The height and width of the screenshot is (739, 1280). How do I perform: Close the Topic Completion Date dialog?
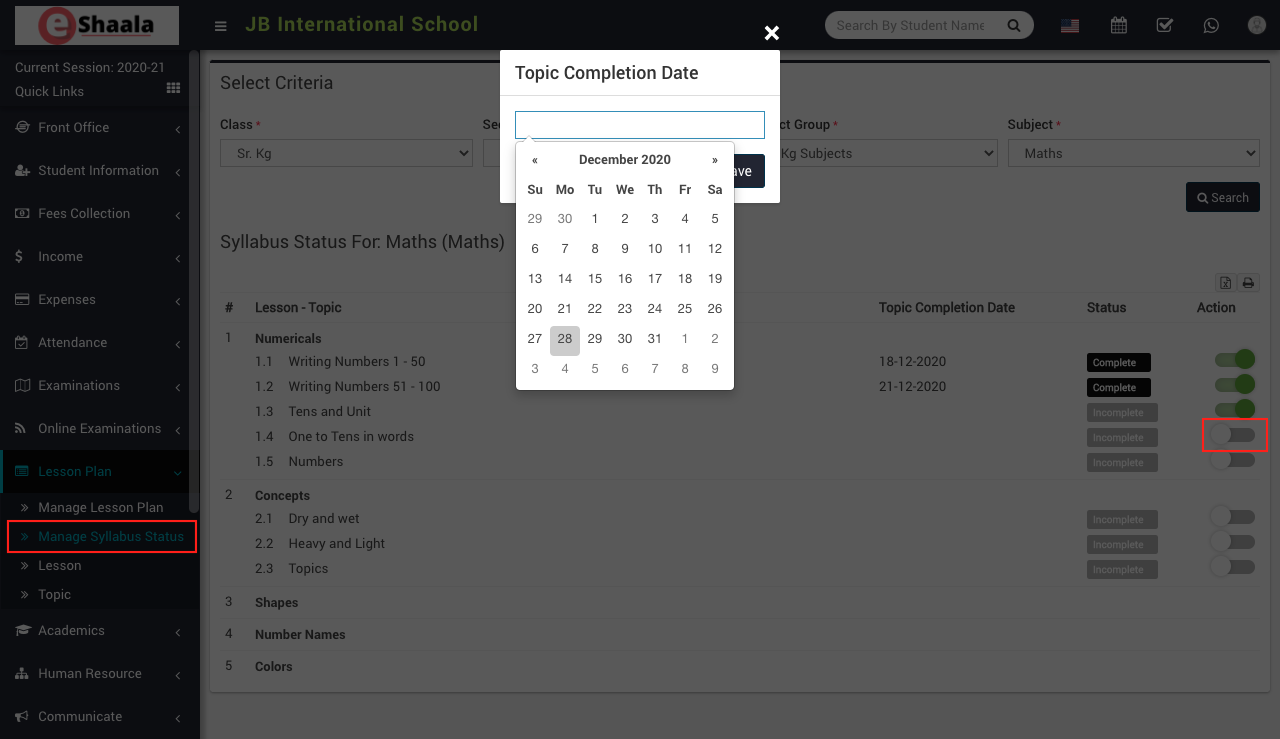[771, 33]
